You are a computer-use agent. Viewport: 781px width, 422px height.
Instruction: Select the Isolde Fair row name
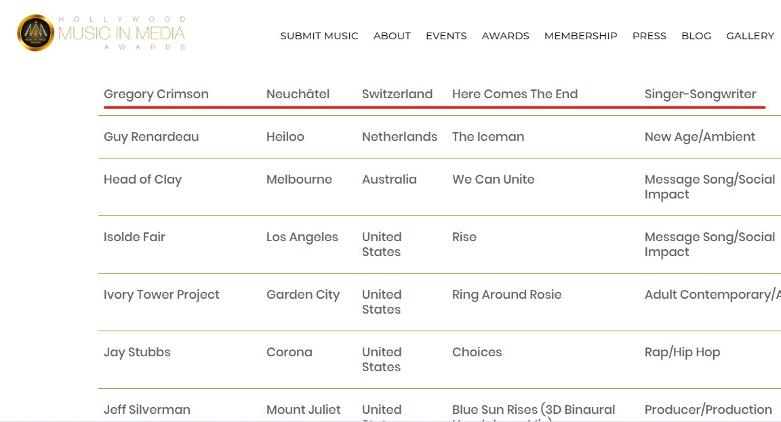(134, 237)
